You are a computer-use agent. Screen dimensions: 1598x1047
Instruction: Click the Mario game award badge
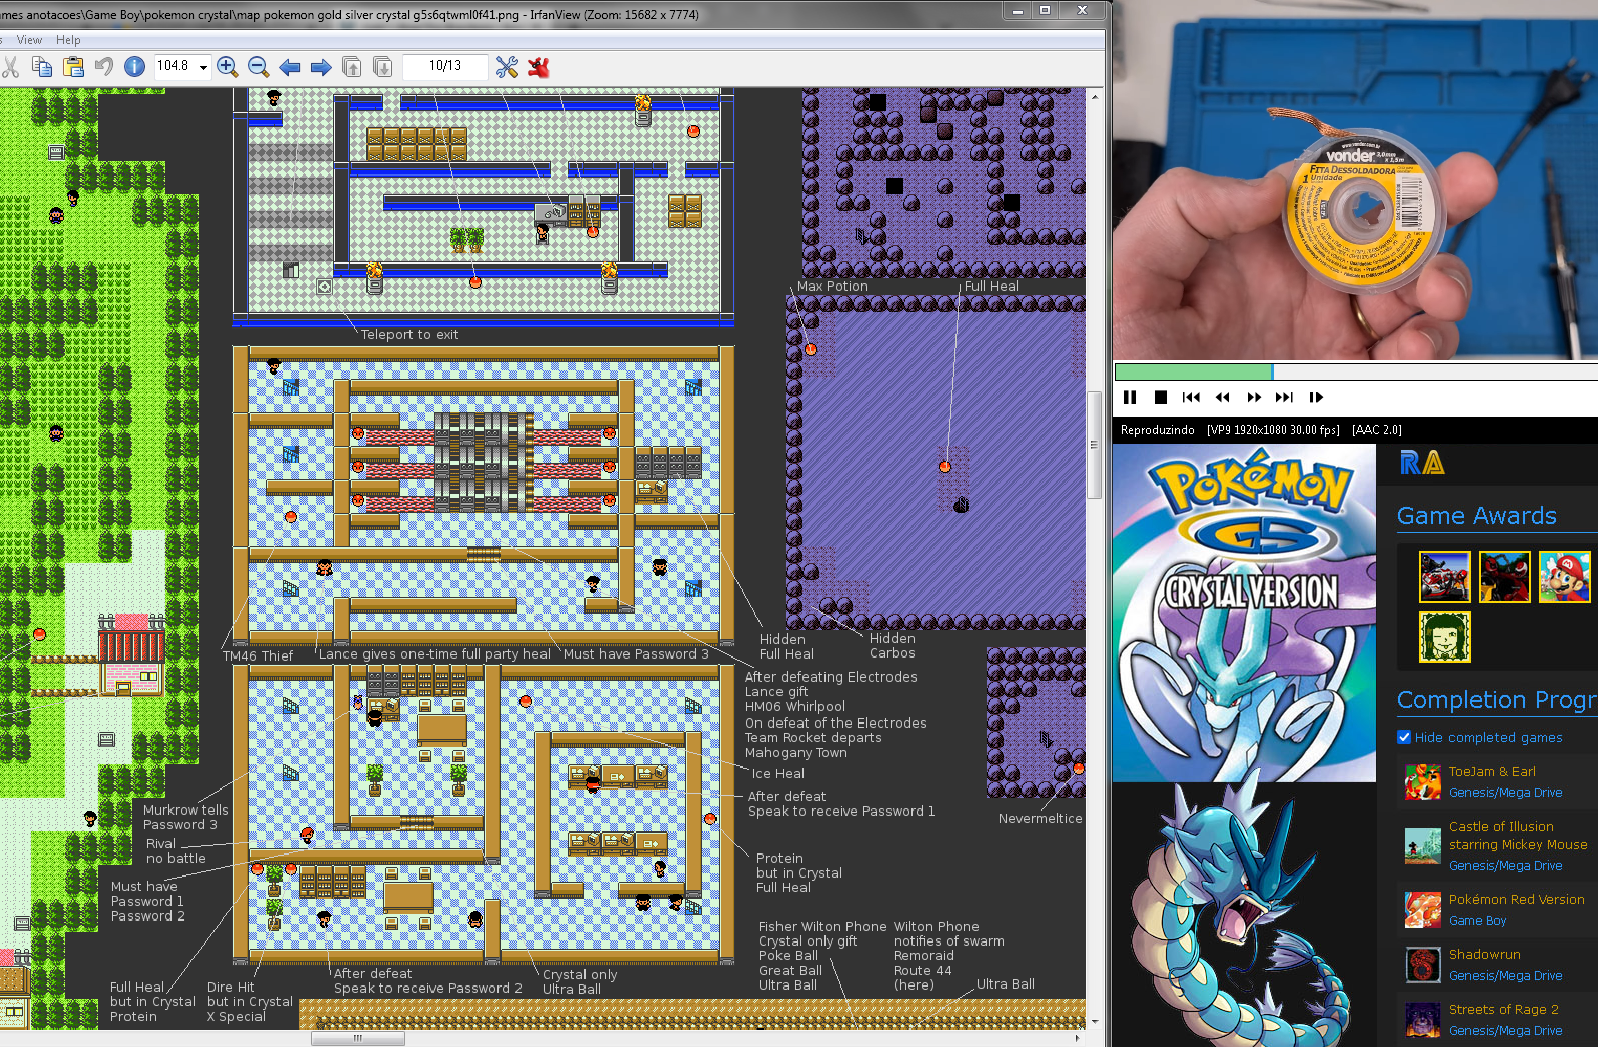coord(1565,577)
